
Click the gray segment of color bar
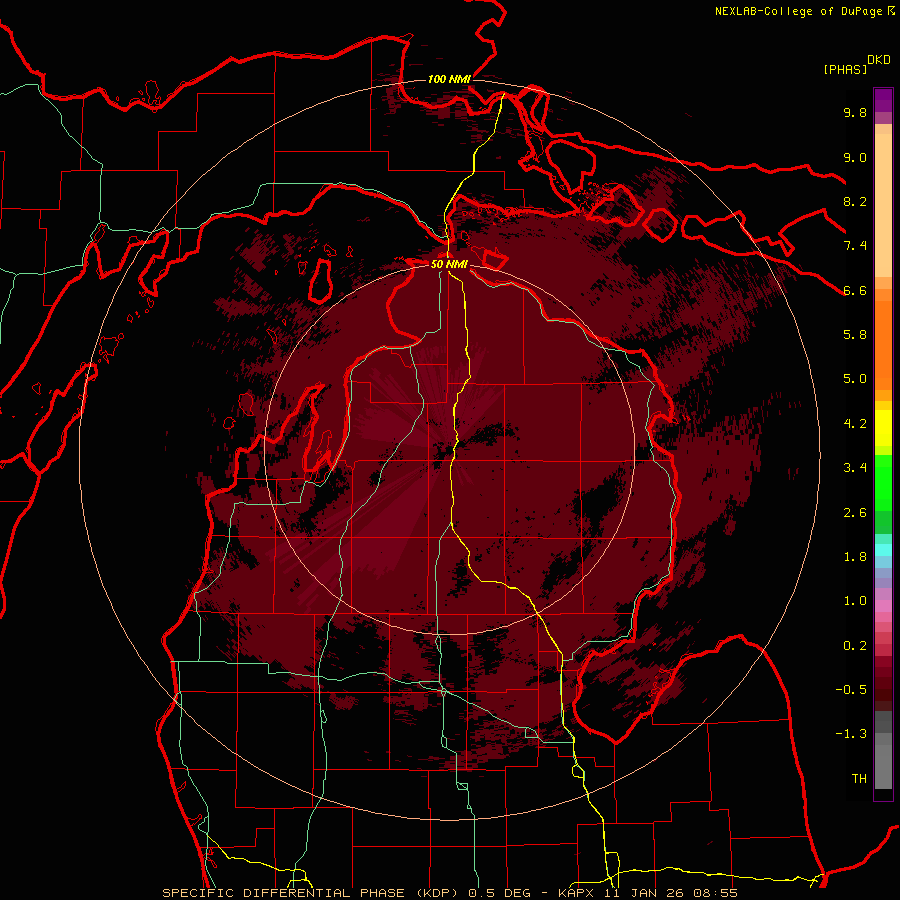[x=883, y=750]
